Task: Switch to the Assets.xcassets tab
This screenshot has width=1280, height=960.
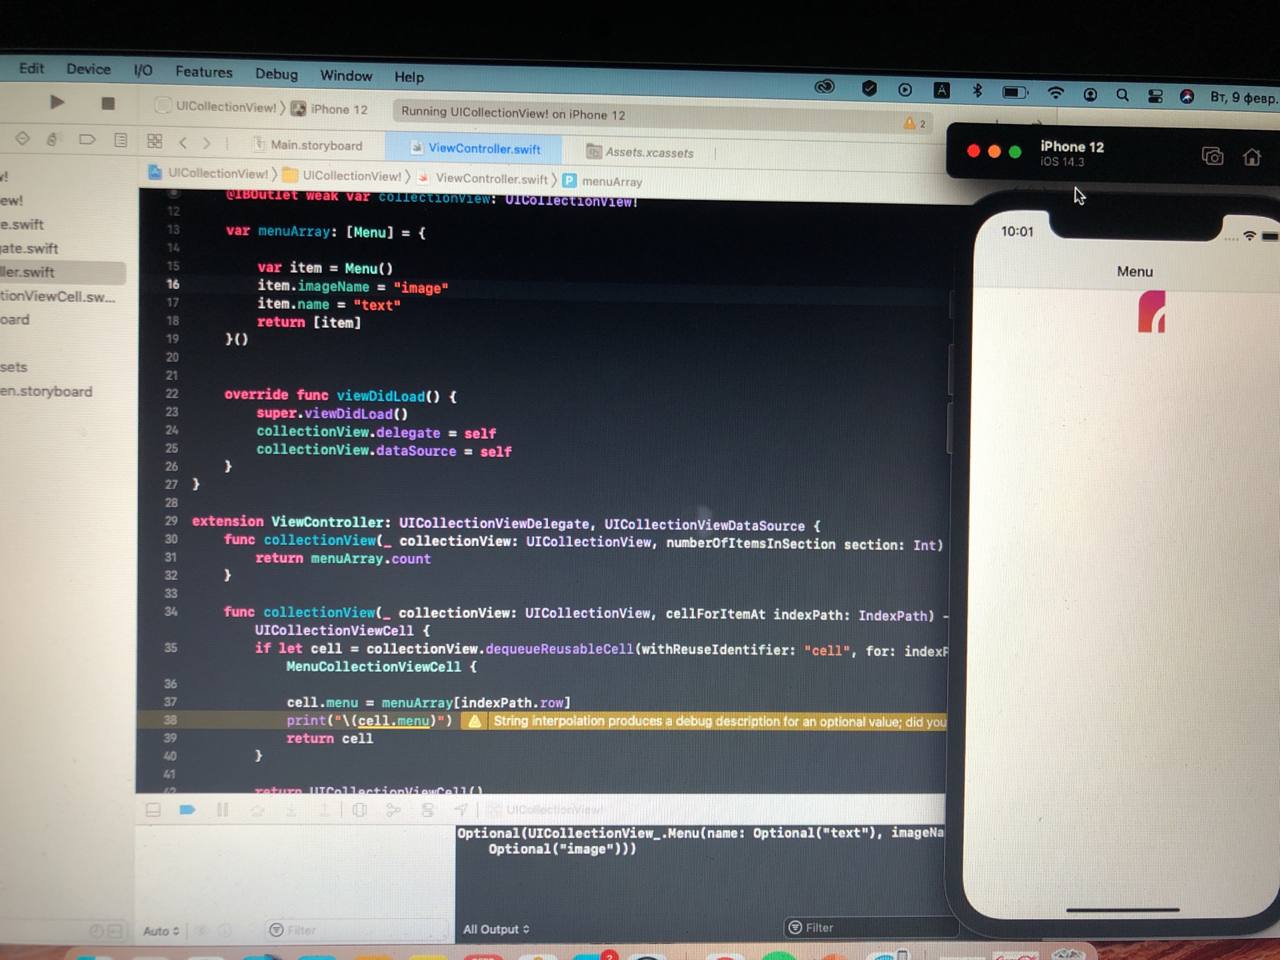Action: click(x=640, y=152)
